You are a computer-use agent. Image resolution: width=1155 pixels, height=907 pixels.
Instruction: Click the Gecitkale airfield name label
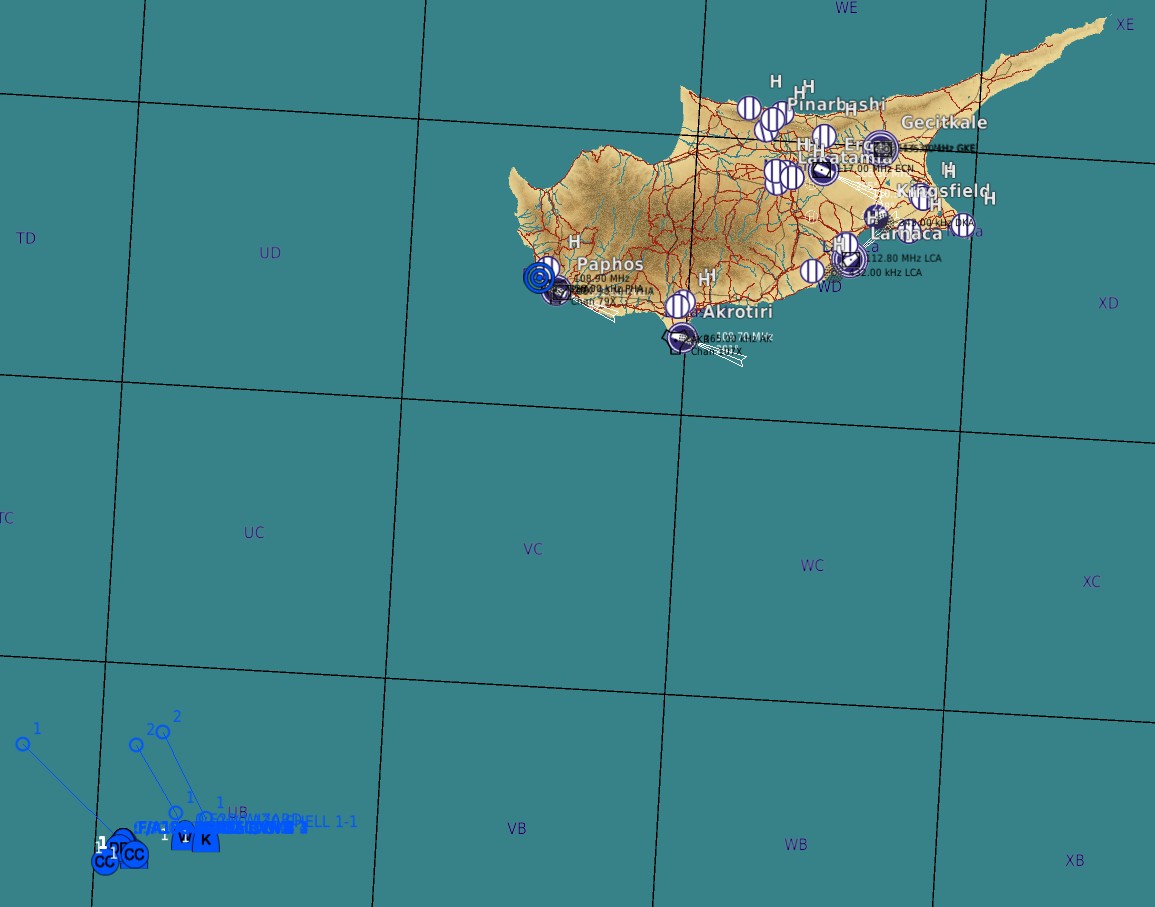click(943, 123)
